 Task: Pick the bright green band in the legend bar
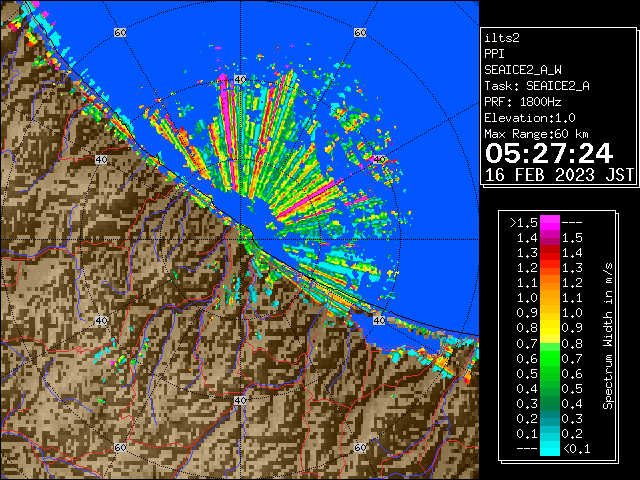(x=550, y=358)
